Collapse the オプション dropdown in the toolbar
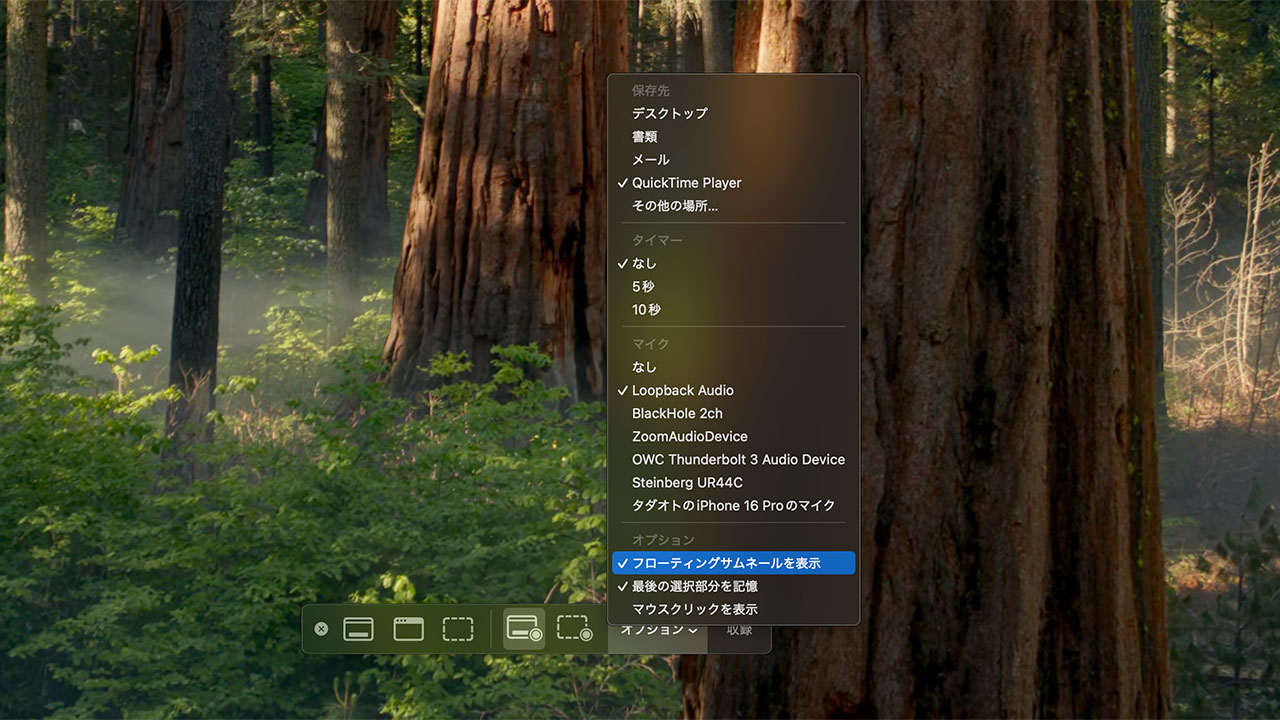Screen dimensions: 1280x720 [658, 630]
